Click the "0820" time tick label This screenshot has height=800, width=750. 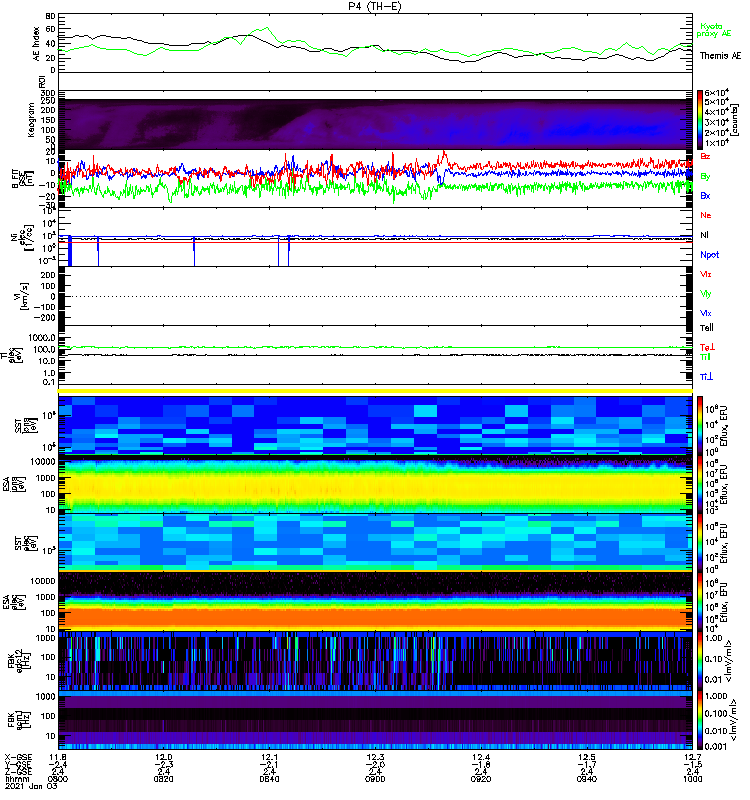tap(164, 779)
